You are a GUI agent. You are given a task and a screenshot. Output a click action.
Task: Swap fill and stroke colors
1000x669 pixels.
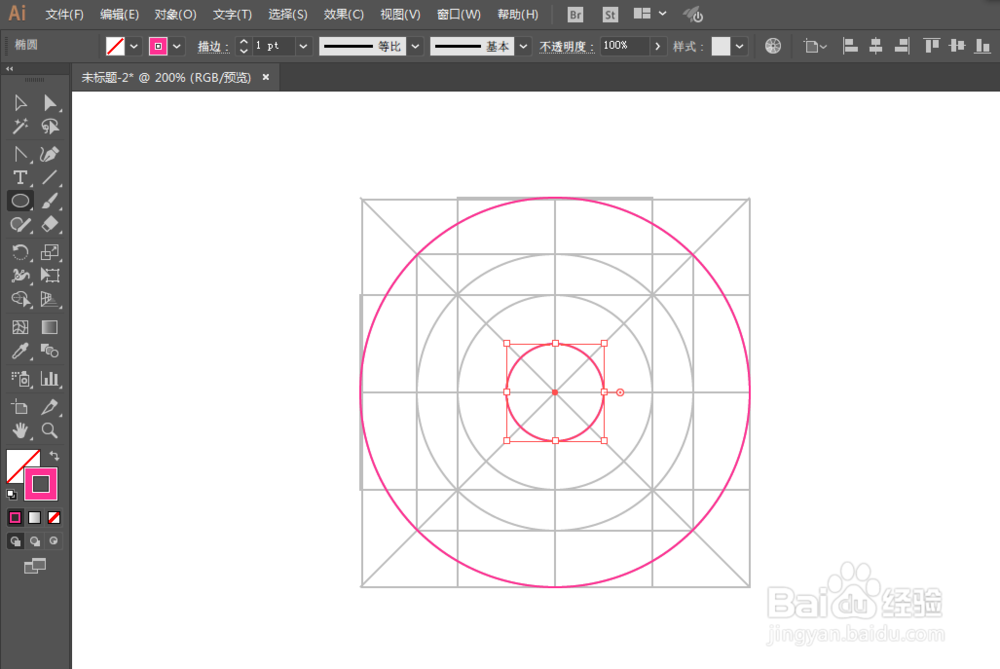coord(54,456)
